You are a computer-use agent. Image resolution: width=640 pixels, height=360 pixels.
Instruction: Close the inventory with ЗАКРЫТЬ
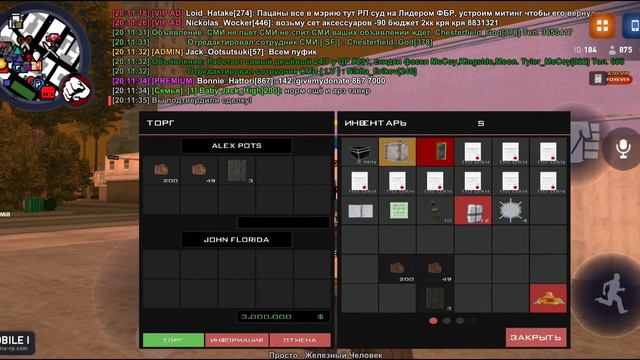tap(536, 338)
